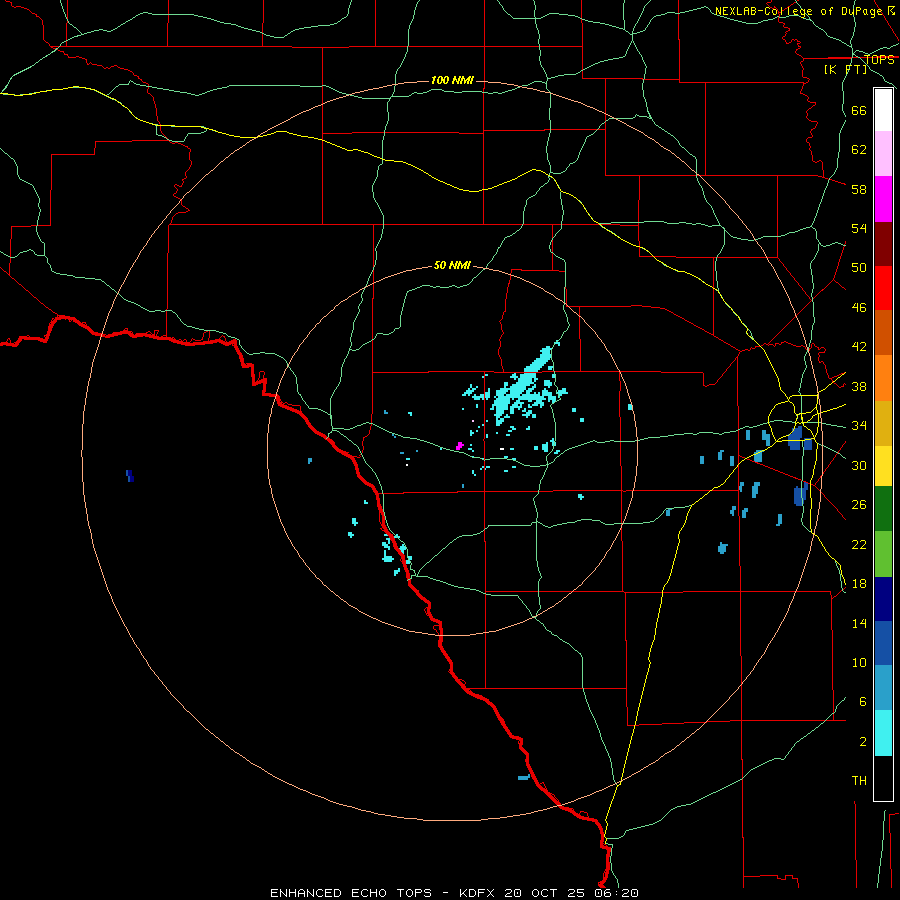Click the "NEXLAB-College of DuPage" header text
This screenshot has height=900, width=900.
click(x=798, y=11)
